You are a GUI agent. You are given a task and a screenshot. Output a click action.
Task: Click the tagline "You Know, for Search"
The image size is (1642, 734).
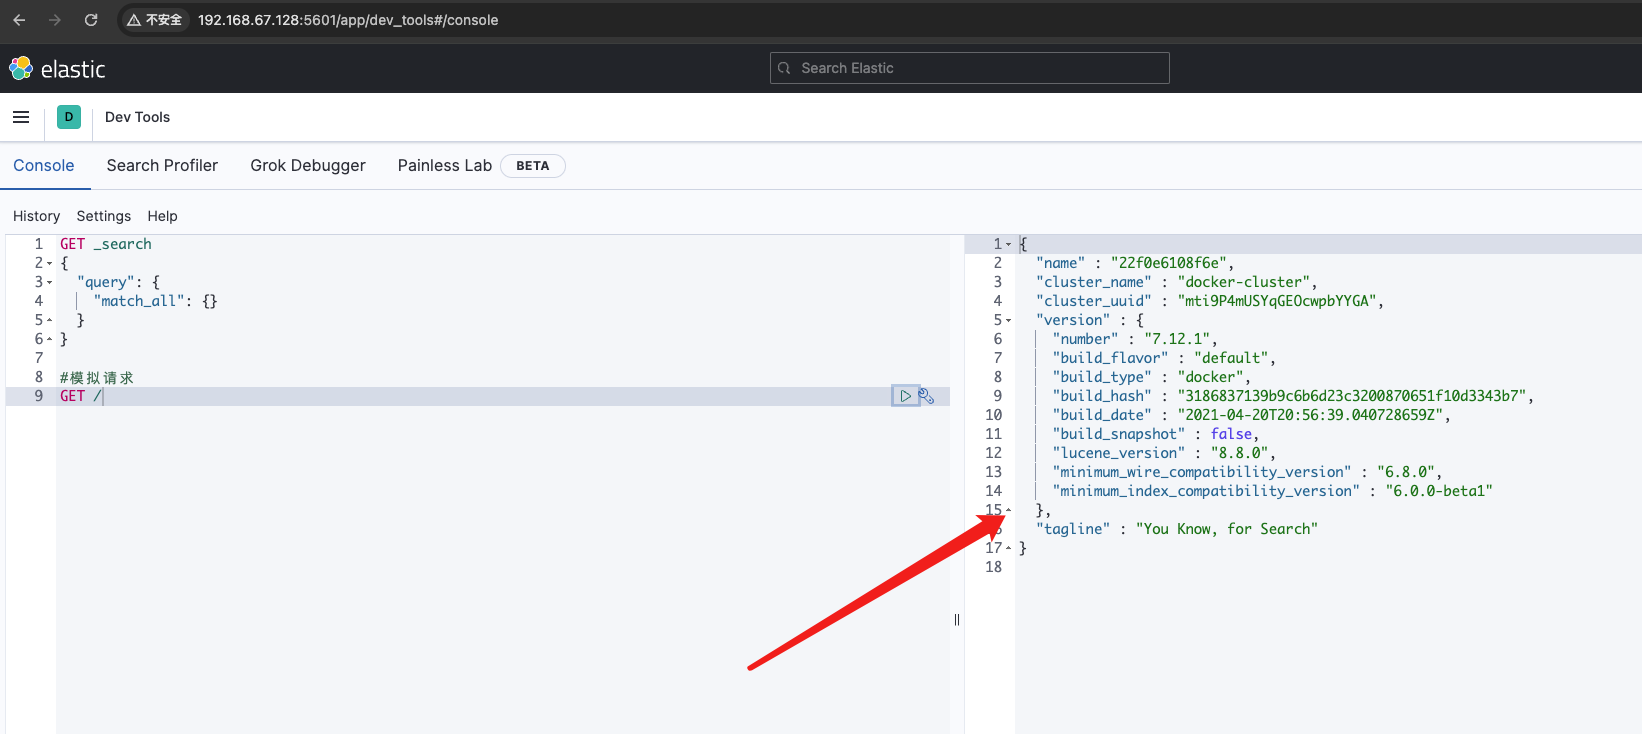coord(1227,529)
